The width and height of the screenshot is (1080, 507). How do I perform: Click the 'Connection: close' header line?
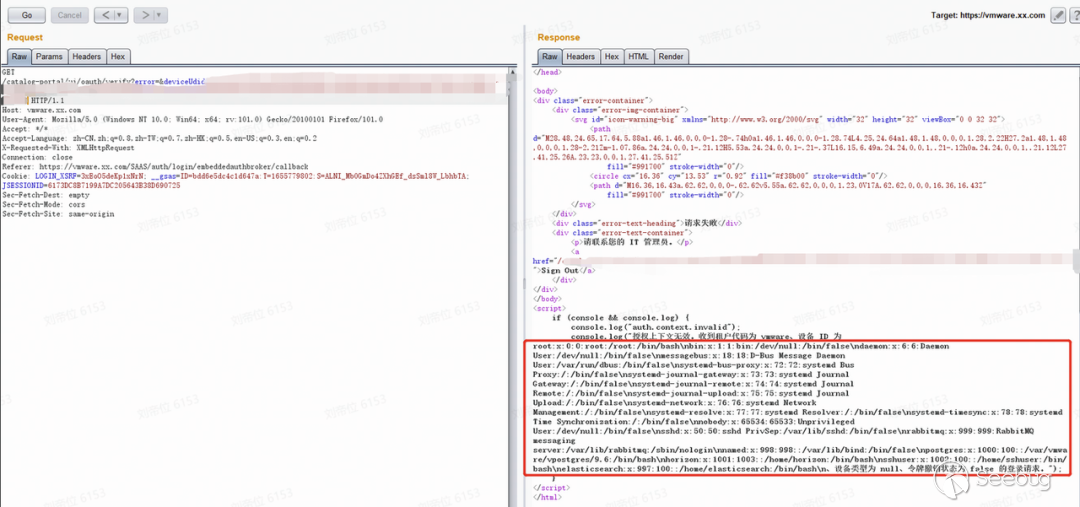[x=37, y=157]
